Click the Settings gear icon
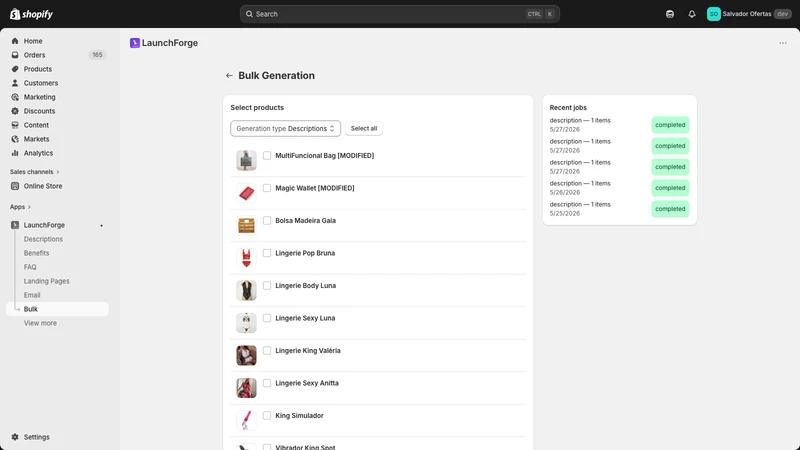Viewport: 800px width, 450px height. (x=15, y=437)
